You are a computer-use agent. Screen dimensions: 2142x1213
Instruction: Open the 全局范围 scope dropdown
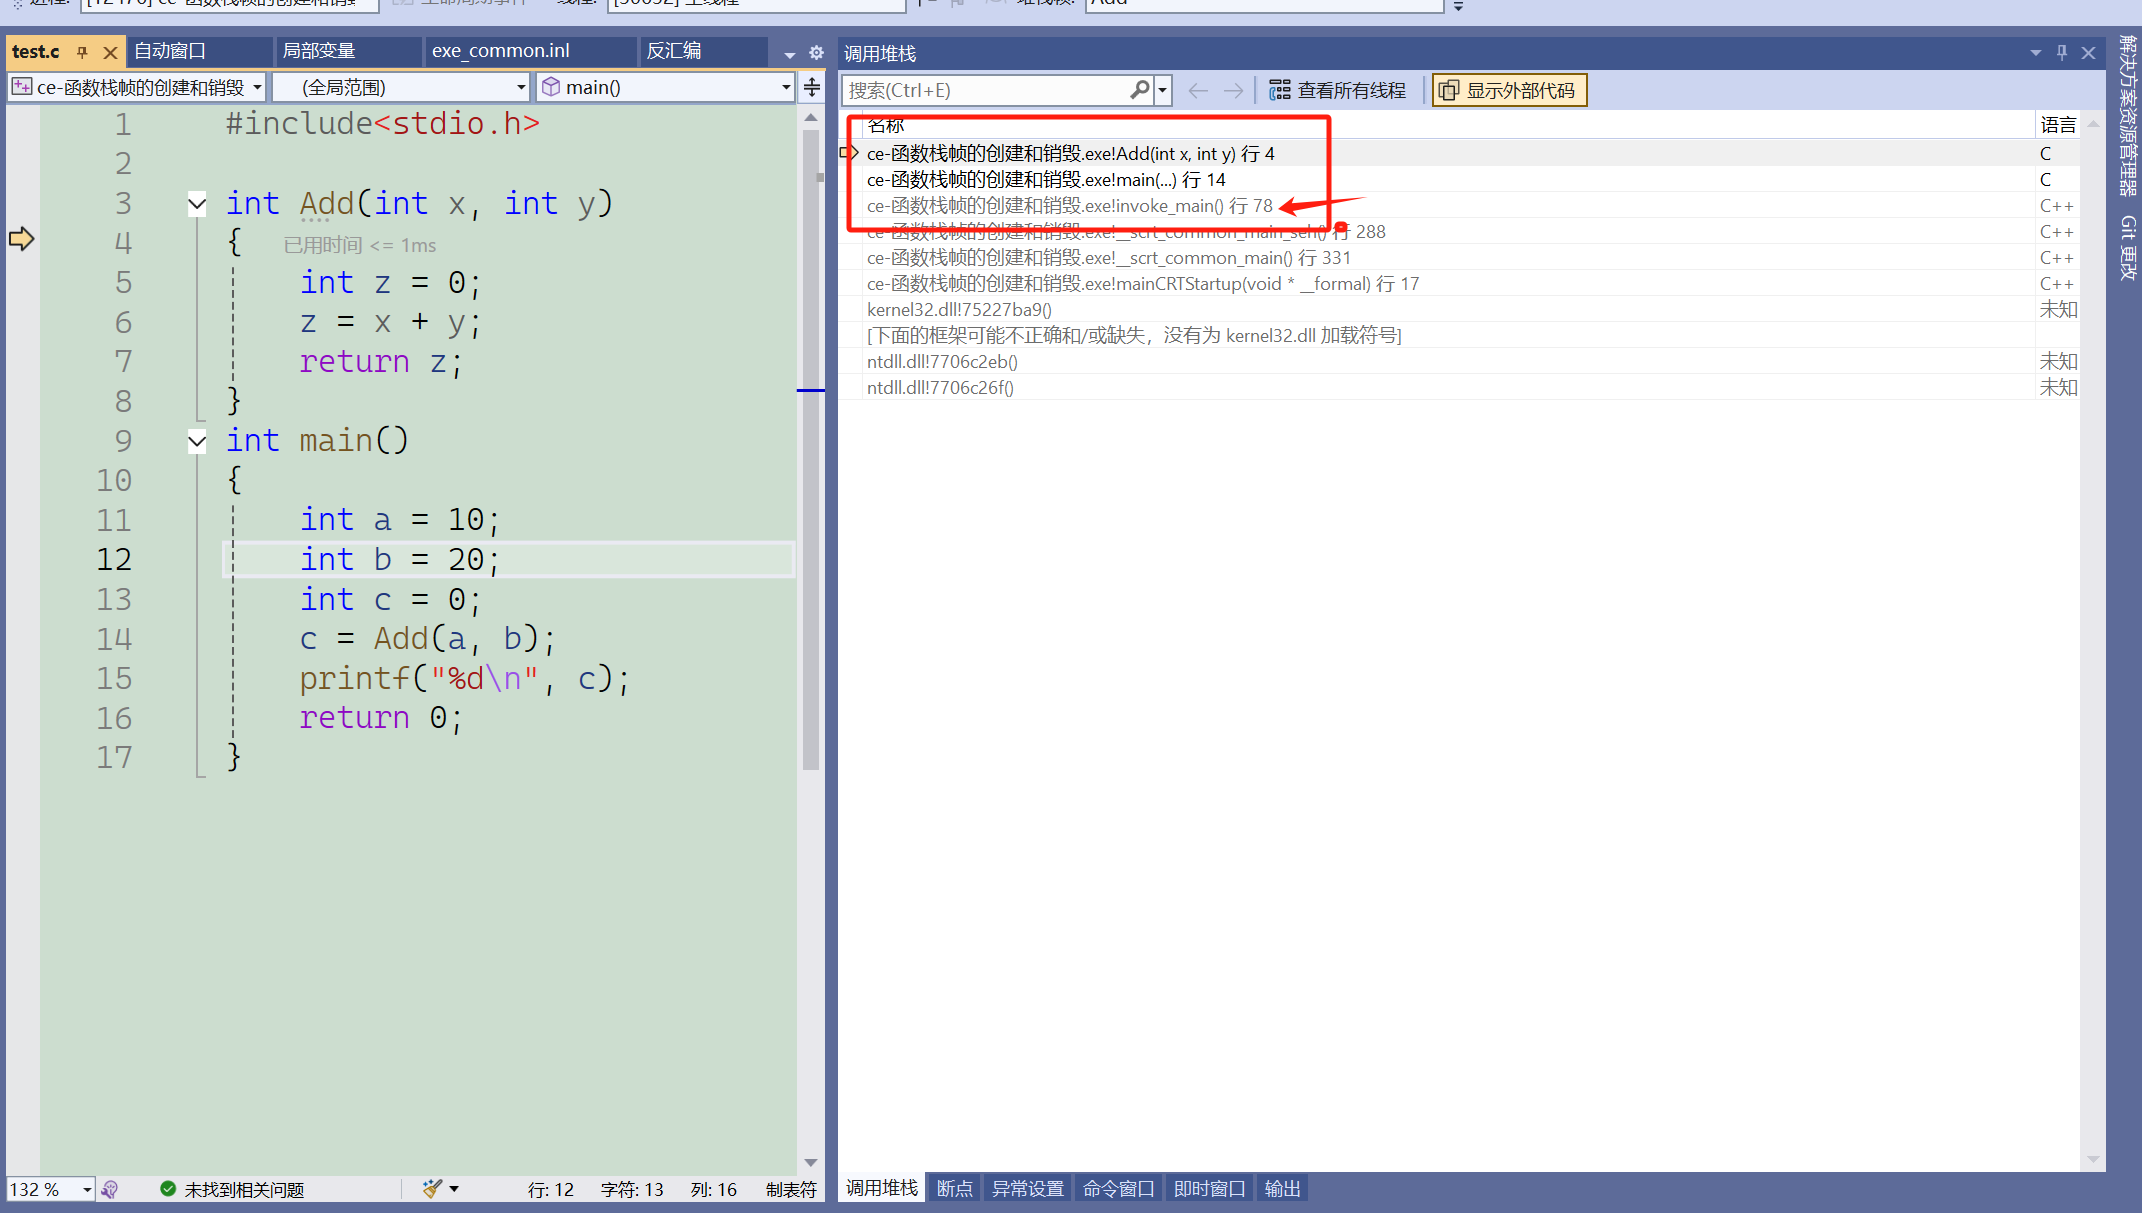pyautogui.click(x=520, y=87)
